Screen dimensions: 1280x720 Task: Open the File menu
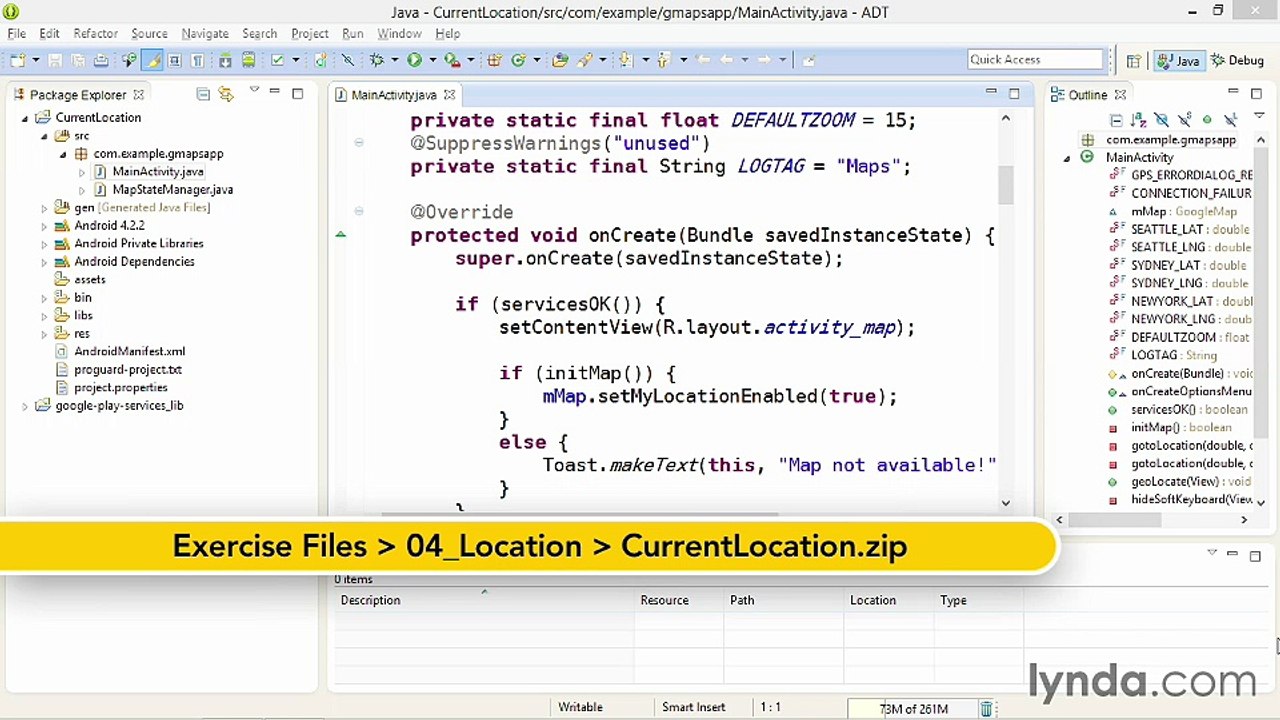[16, 33]
